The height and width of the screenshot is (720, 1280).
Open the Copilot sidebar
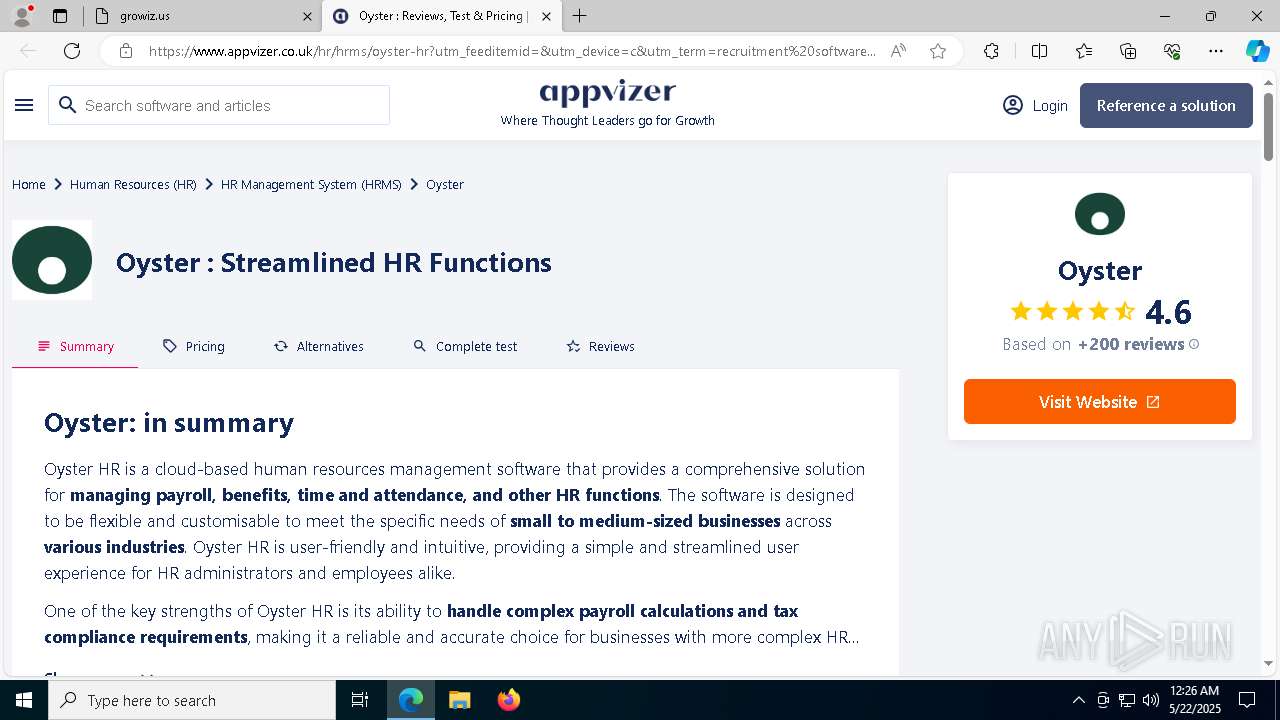[x=1257, y=51]
